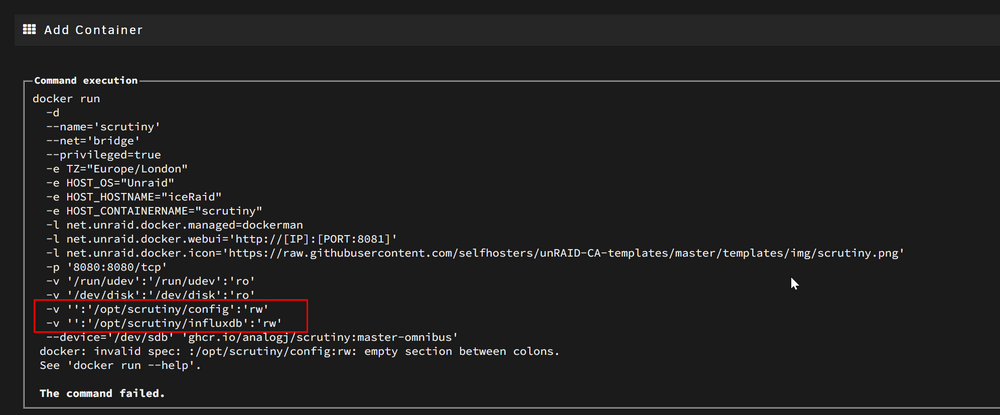Click the Add Container heading text

[x=93, y=30]
